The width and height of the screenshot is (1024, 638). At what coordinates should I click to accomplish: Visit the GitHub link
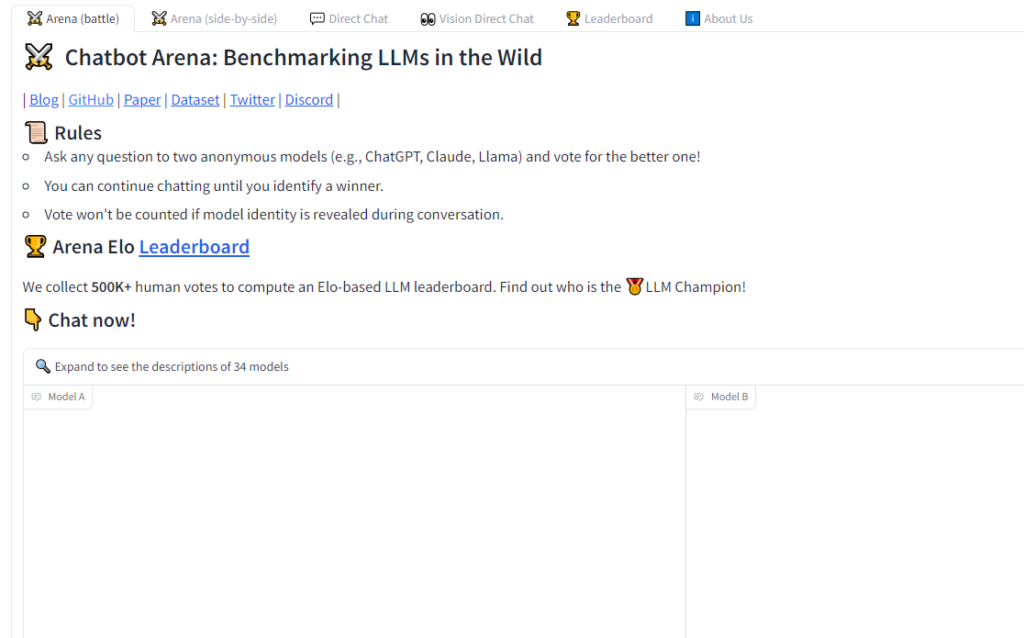coord(91,100)
